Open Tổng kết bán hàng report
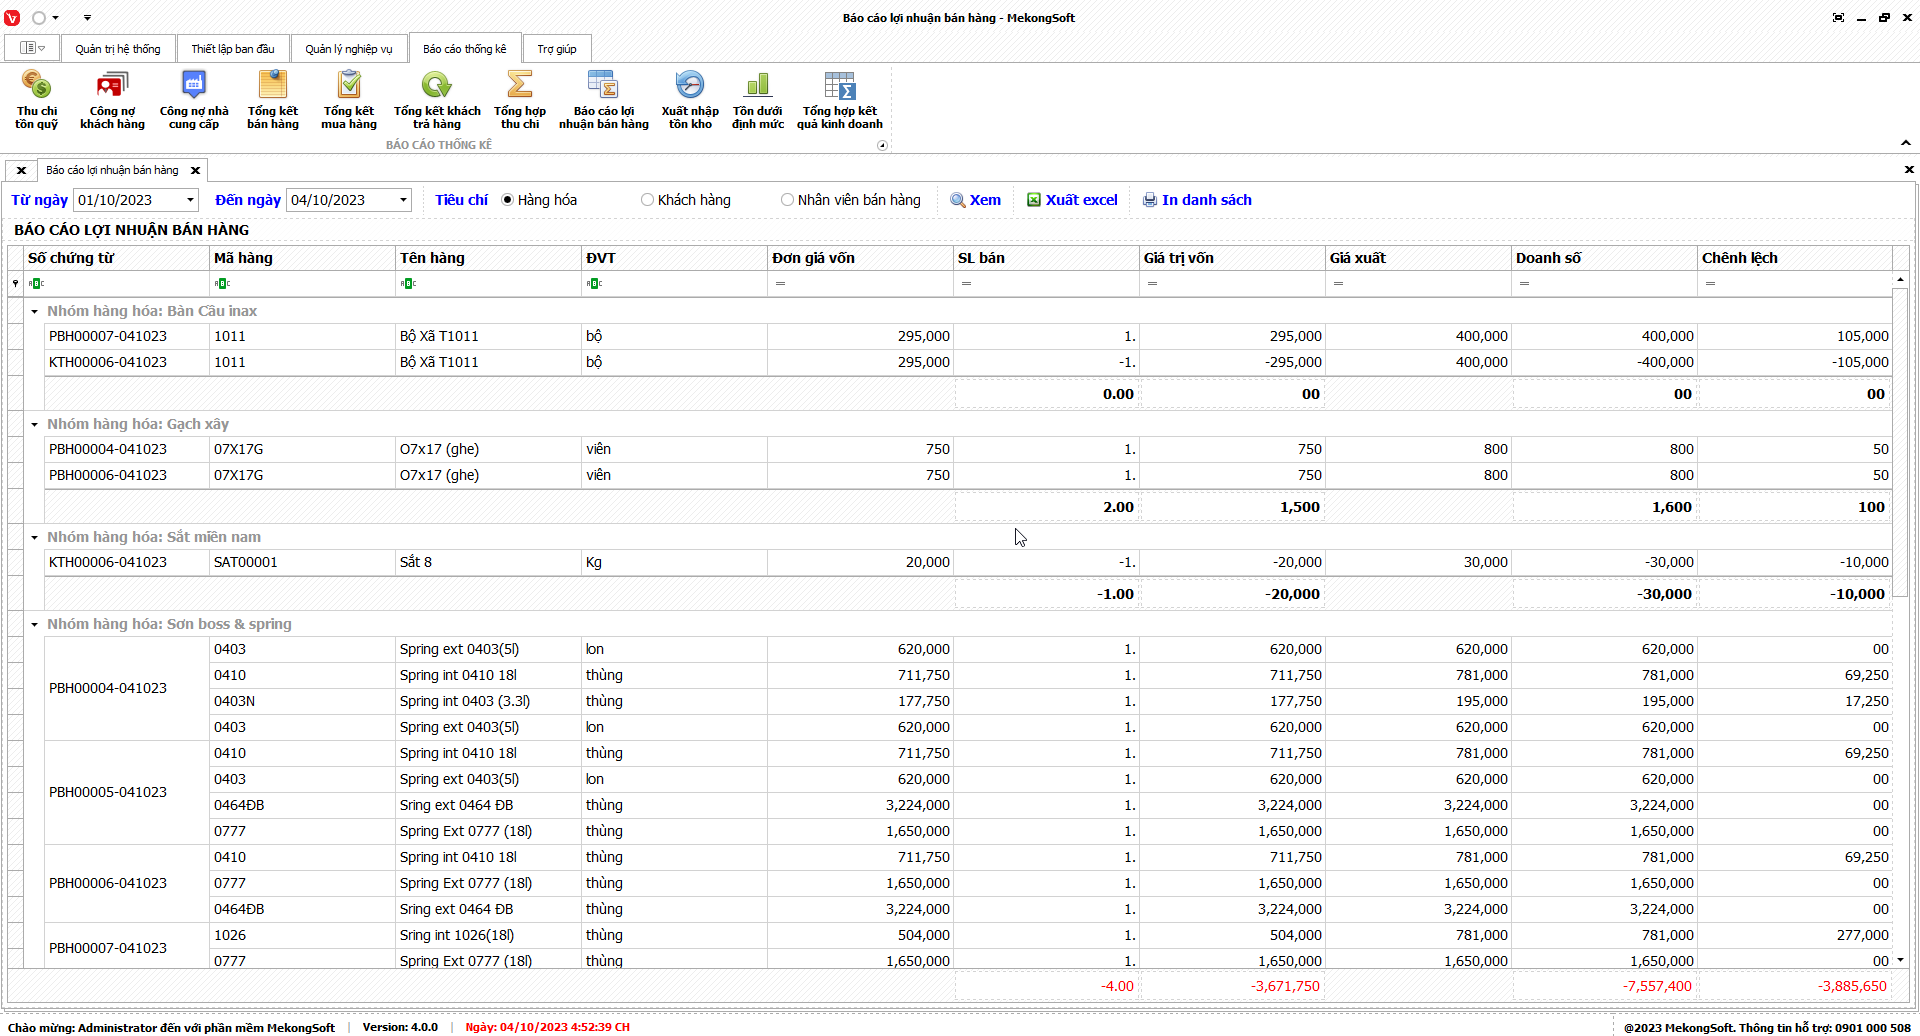The height and width of the screenshot is (1036, 1920). (273, 99)
